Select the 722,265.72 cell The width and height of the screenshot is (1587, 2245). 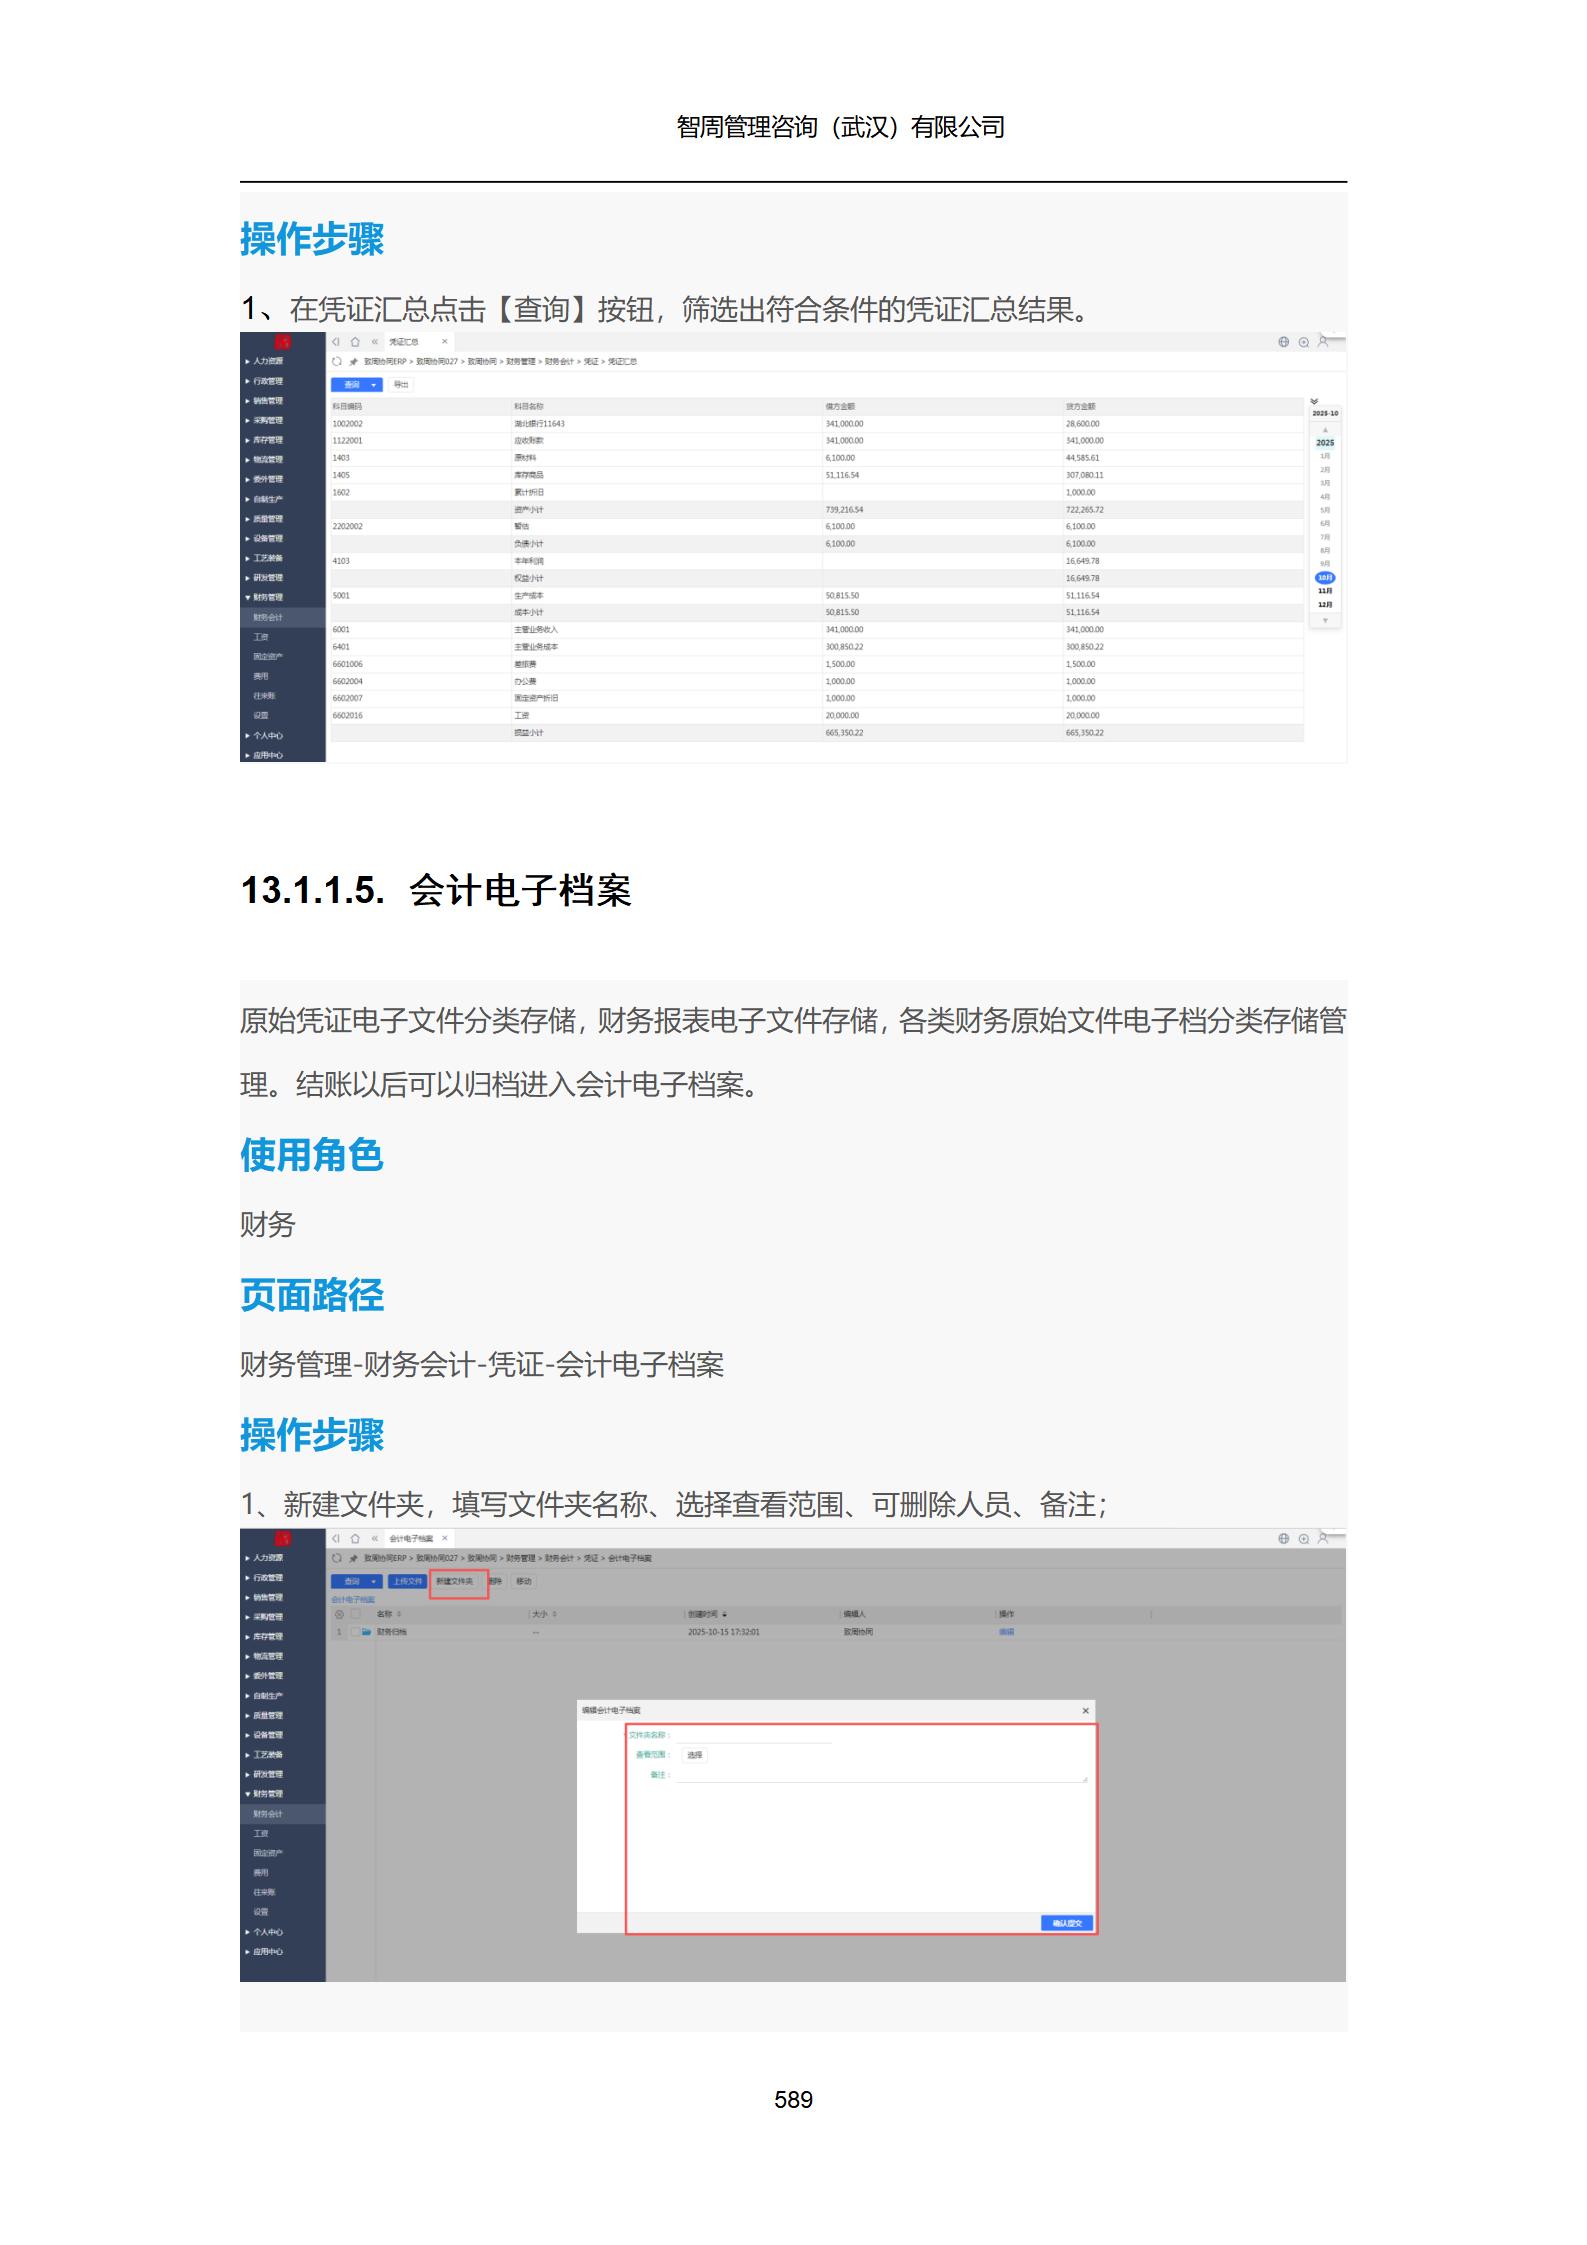tap(1183, 510)
